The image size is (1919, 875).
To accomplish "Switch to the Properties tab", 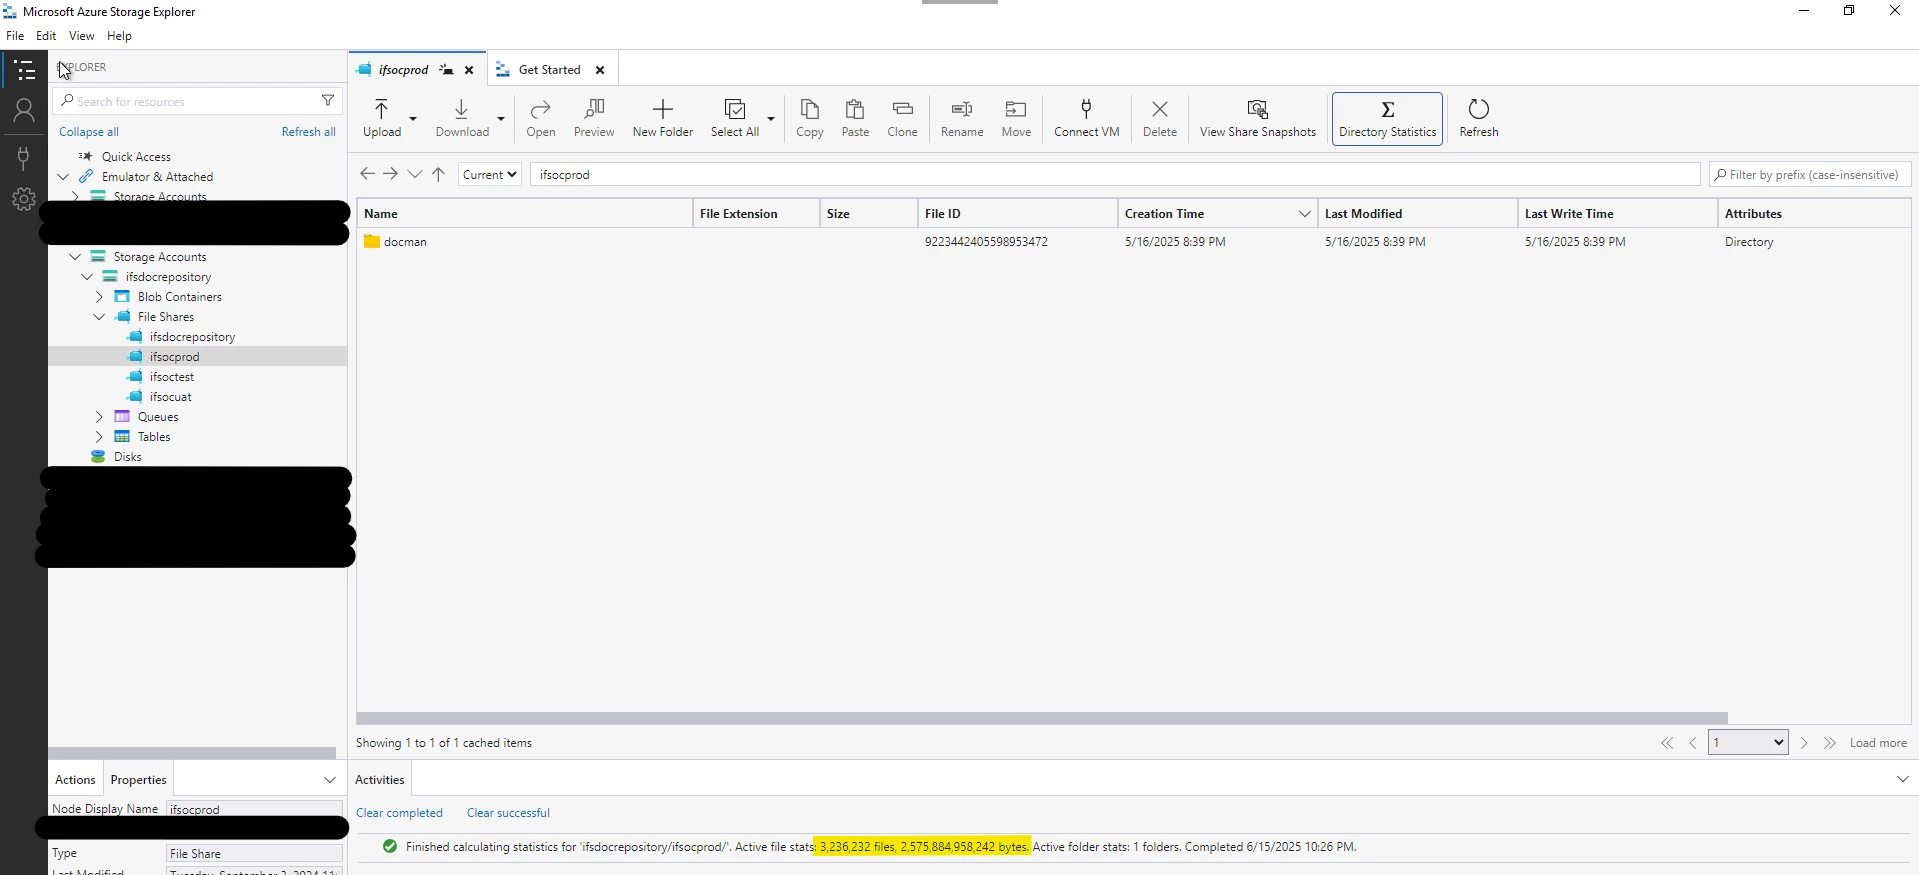I will [138, 780].
